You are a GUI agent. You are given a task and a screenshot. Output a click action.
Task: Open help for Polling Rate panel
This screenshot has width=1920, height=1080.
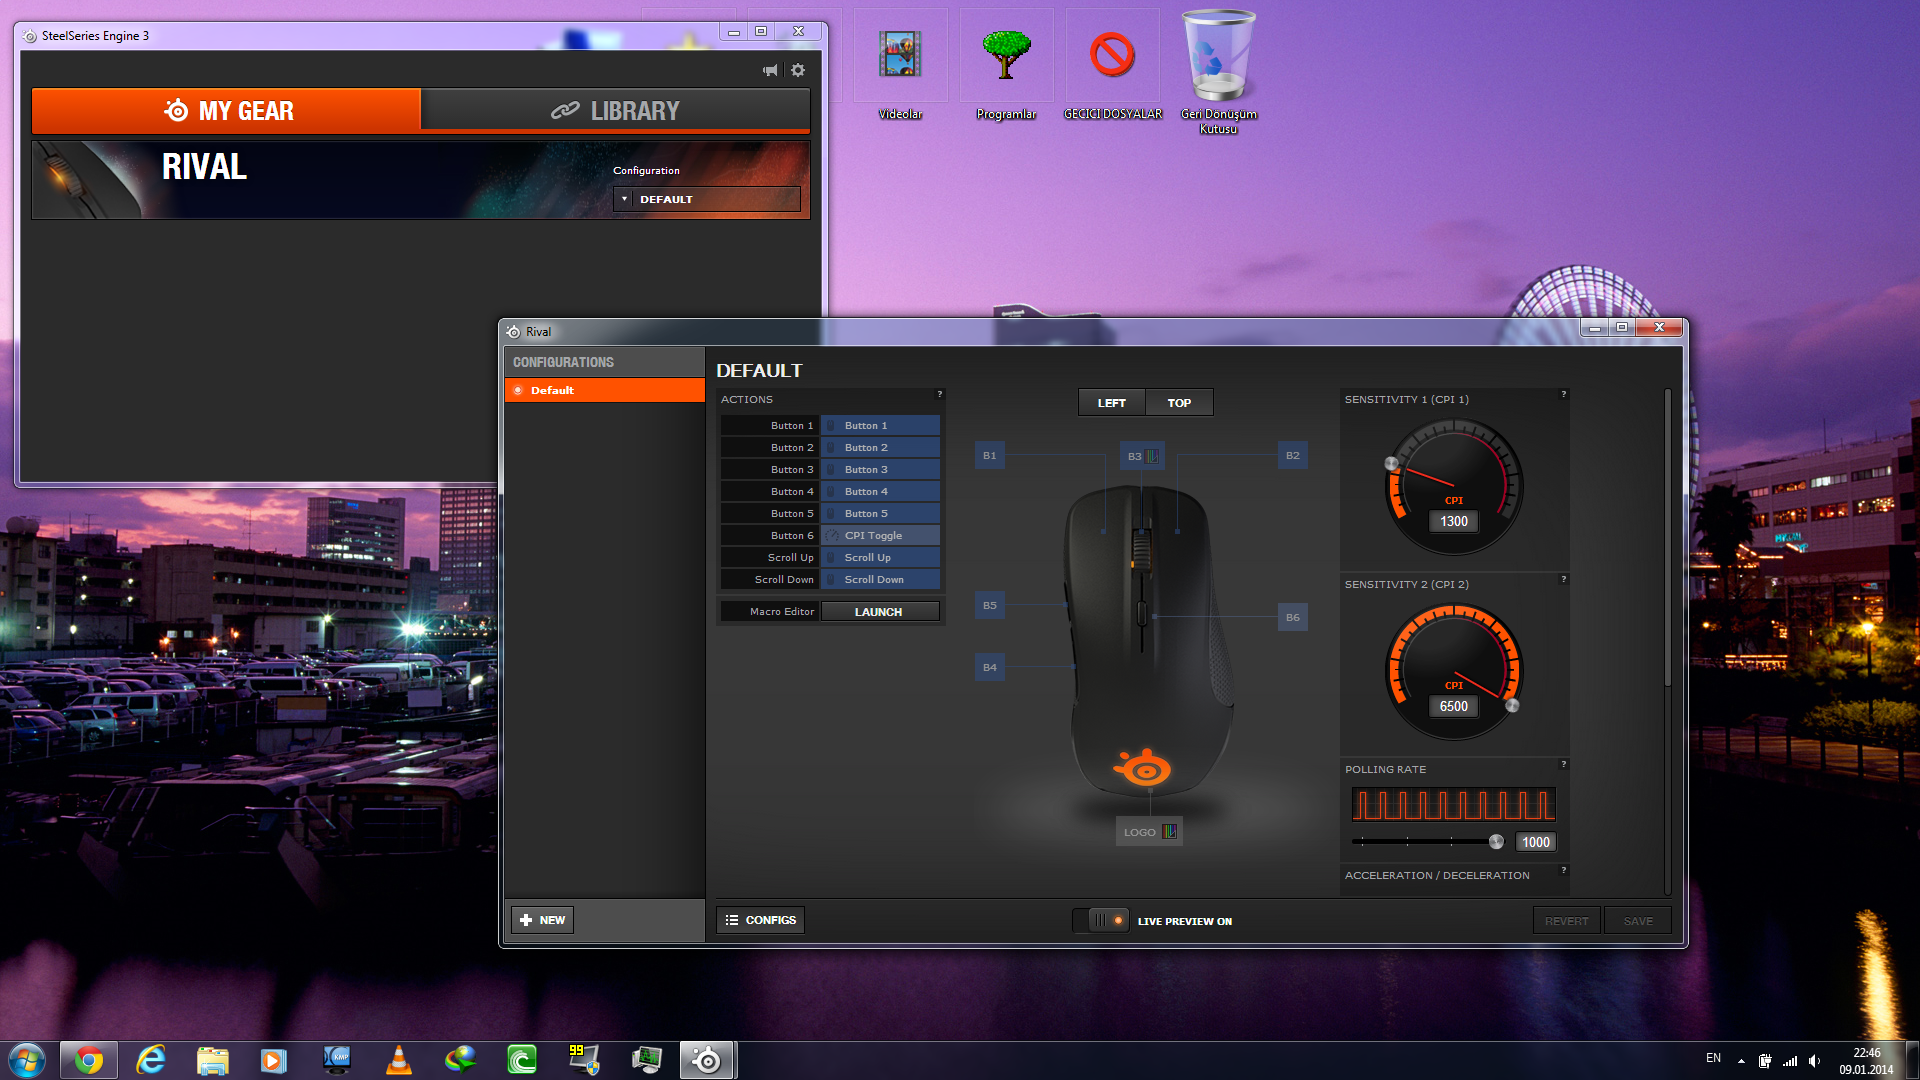point(1563,764)
